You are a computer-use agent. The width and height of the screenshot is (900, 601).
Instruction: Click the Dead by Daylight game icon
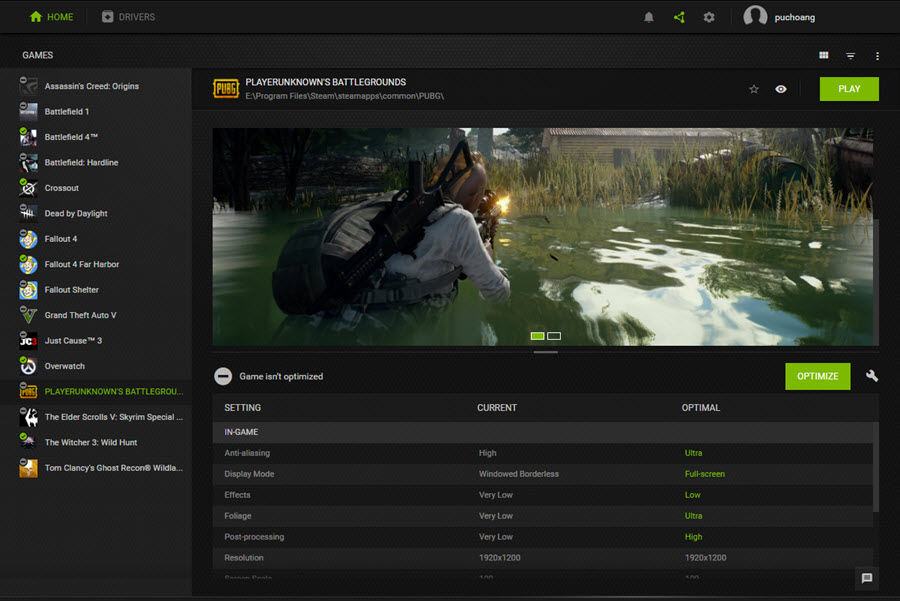tap(28, 213)
